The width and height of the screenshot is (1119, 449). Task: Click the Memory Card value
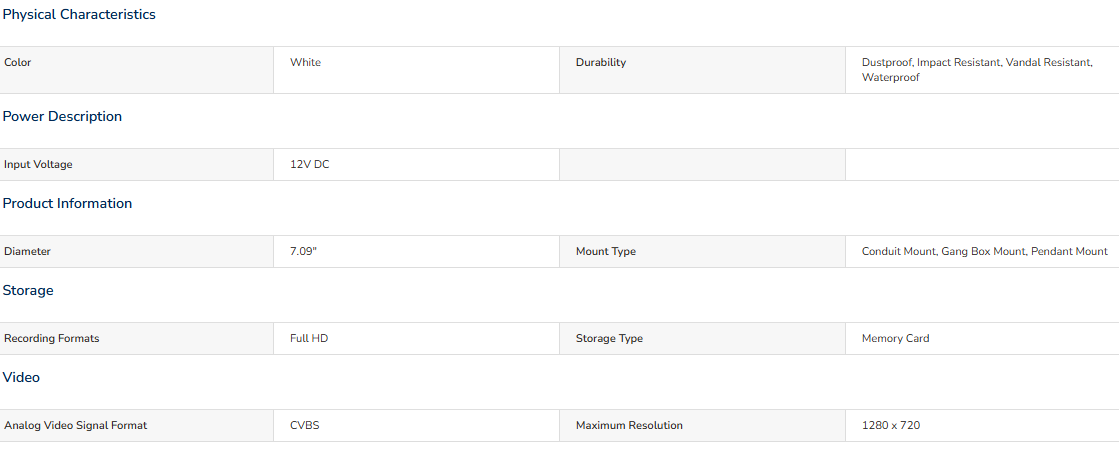[x=896, y=339]
